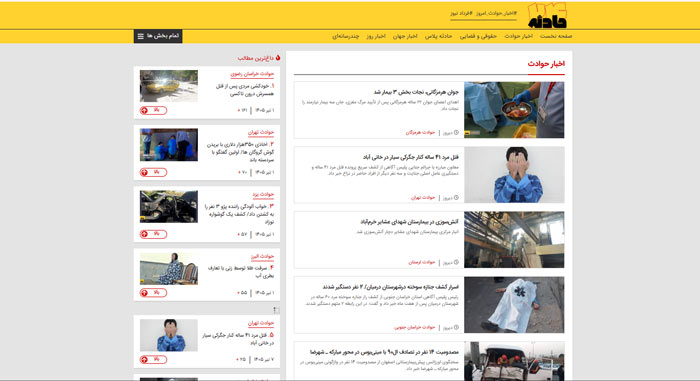Screen dimensions: 700x381
Task: Open headline about 14 injured minibus crash
Action: point(384,352)
